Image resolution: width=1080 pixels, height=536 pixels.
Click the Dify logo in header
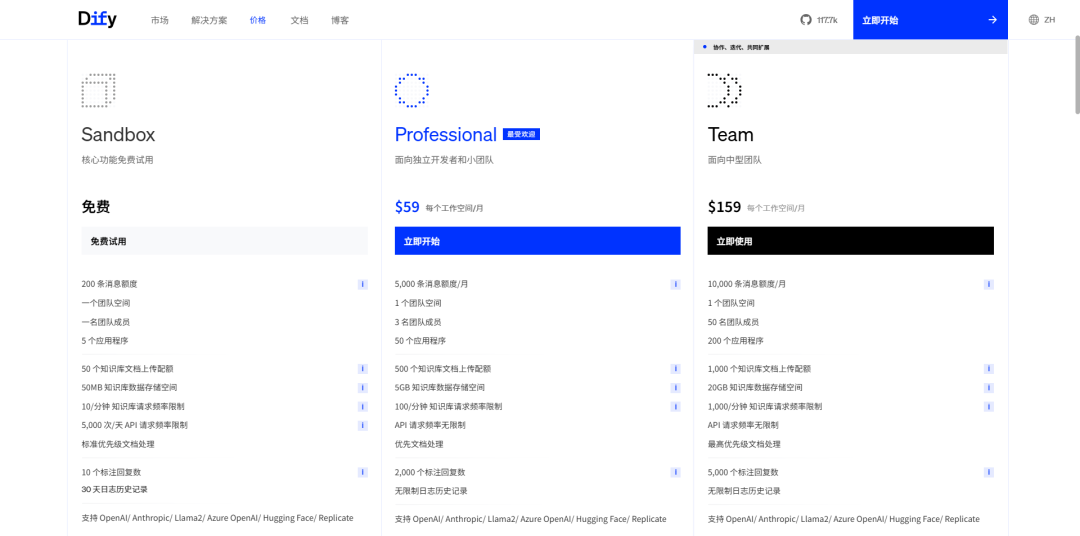tap(97, 19)
